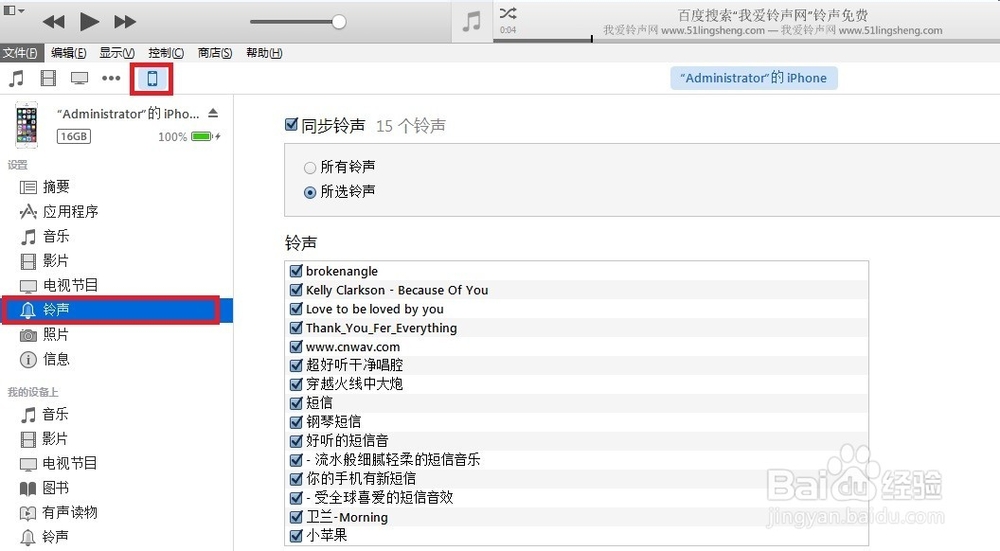Switch to the music library icon
This screenshot has height=551, width=1000.
(x=17, y=78)
